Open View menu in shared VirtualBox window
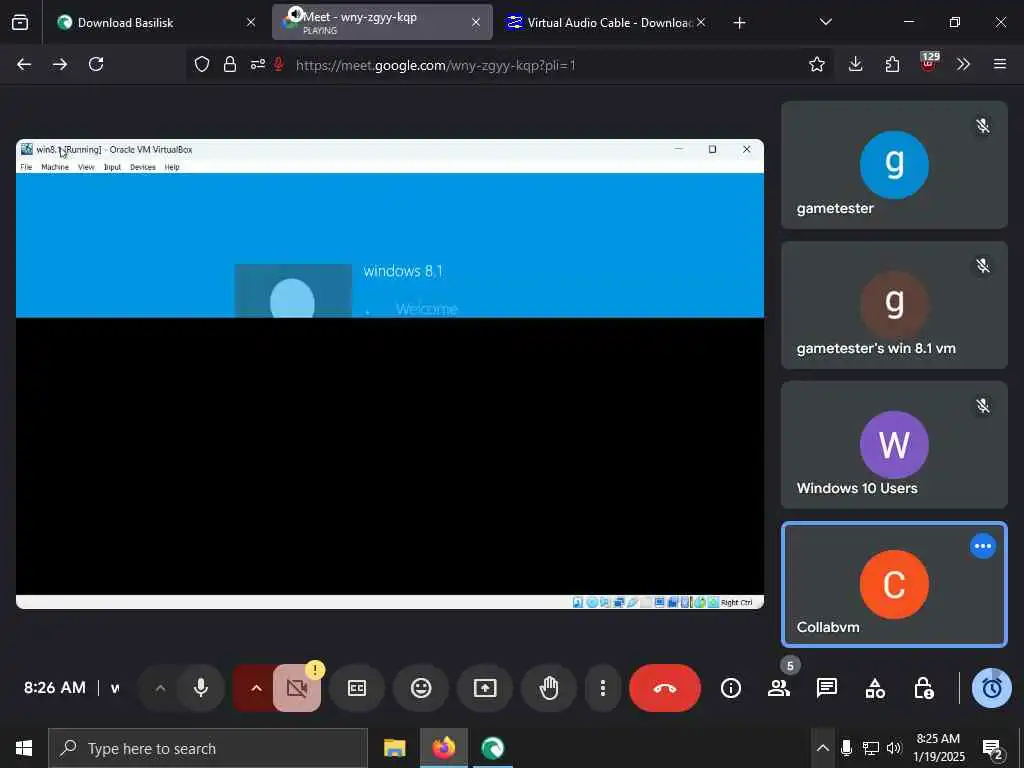Image resolution: width=1024 pixels, height=768 pixels. (86, 167)
